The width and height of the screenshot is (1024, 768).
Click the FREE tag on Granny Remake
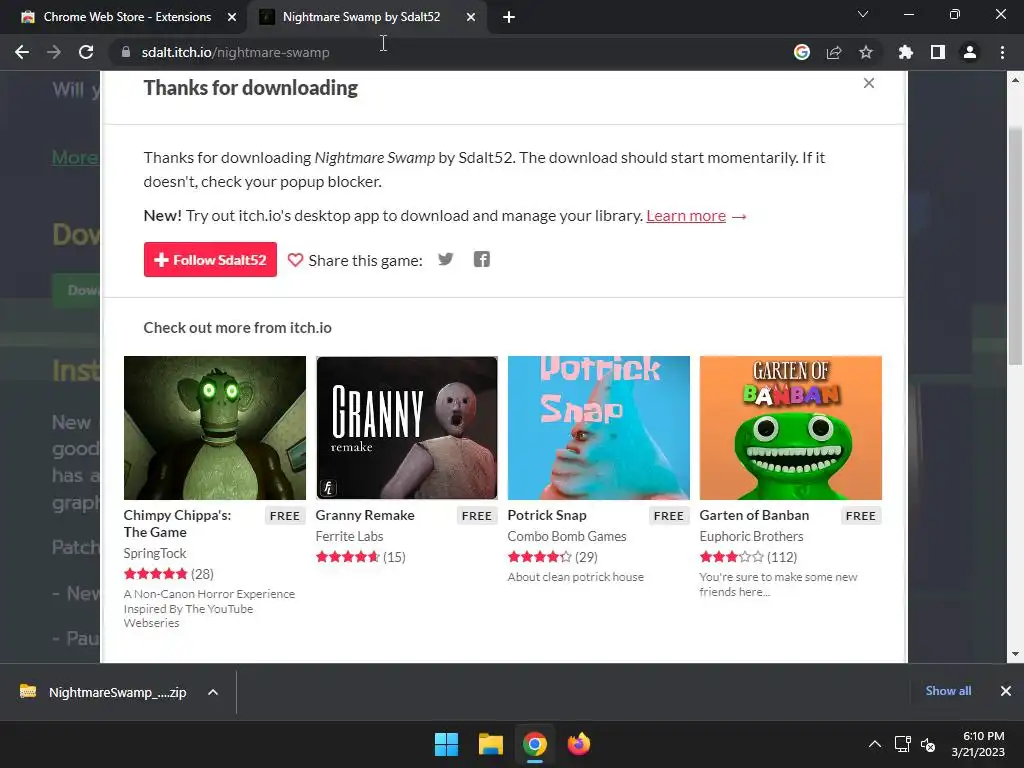point(477,516)
